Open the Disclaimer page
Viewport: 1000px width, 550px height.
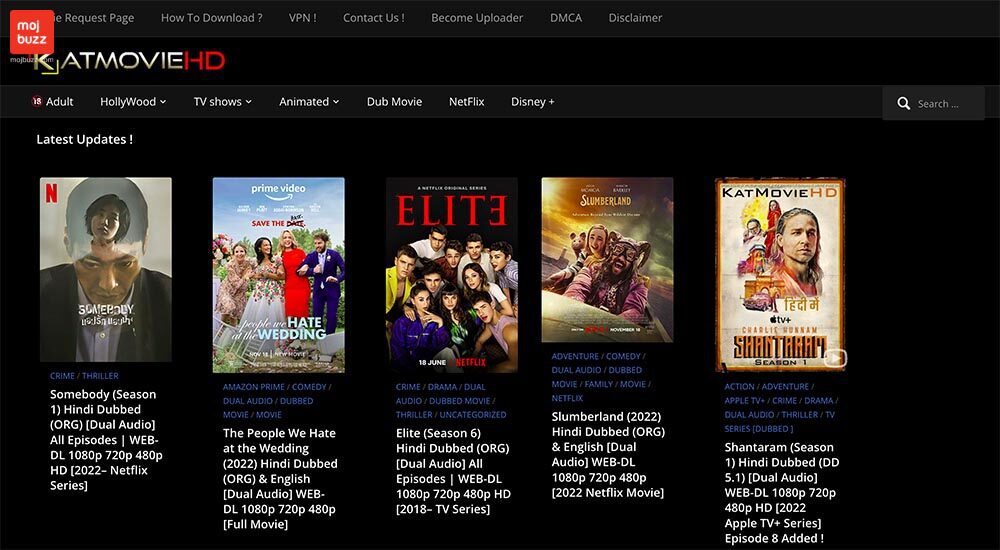(635, 18)
